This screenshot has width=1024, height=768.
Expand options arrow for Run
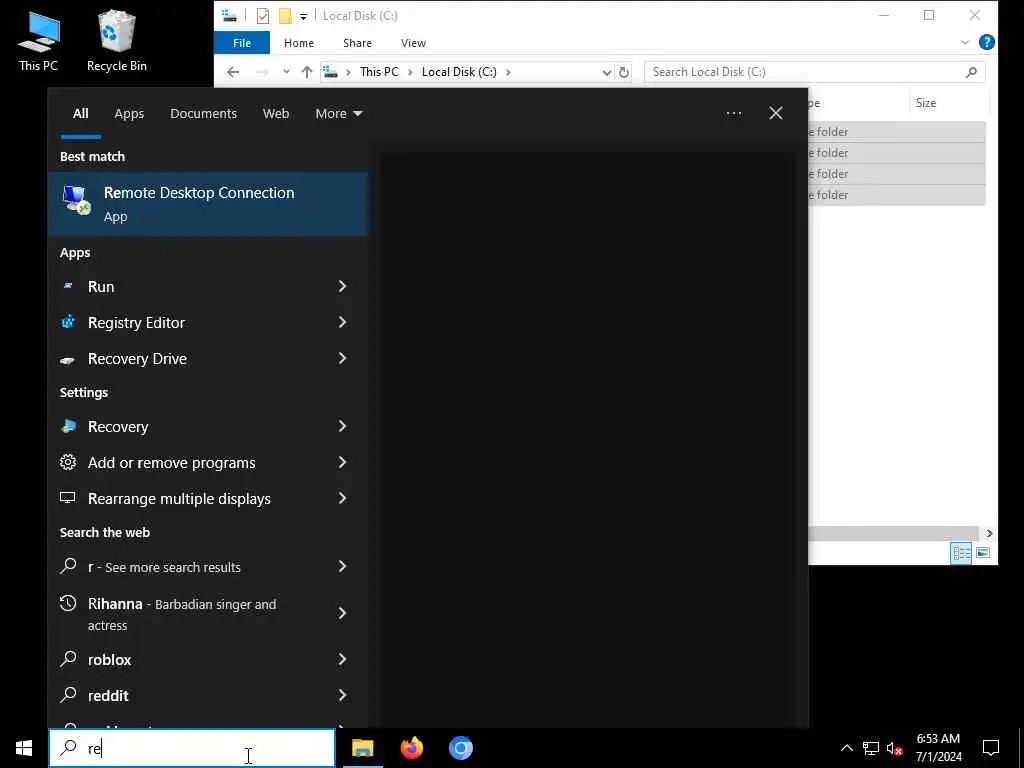click(342, 287)
